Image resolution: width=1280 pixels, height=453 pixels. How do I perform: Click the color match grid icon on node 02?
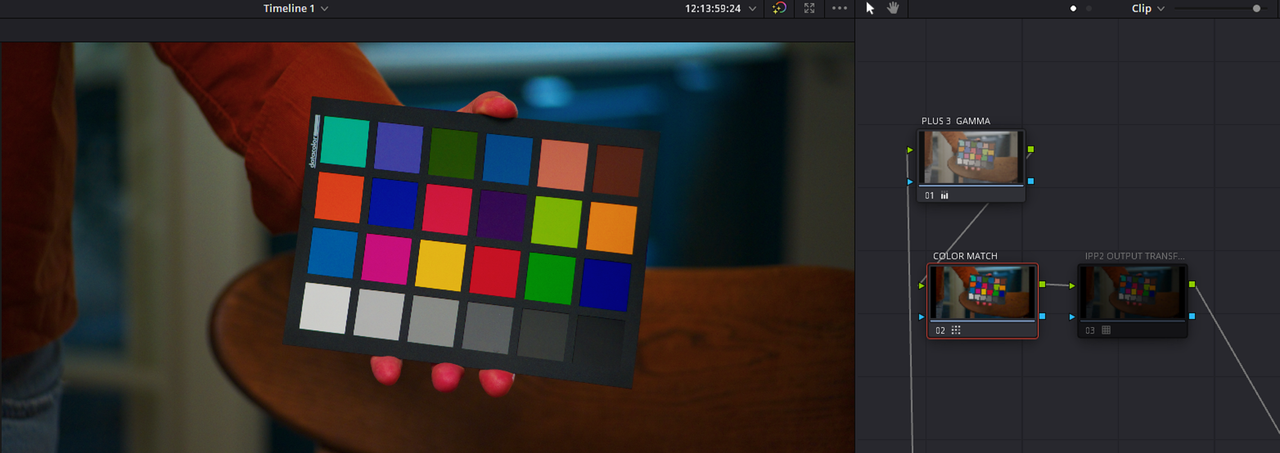point(956,329)
